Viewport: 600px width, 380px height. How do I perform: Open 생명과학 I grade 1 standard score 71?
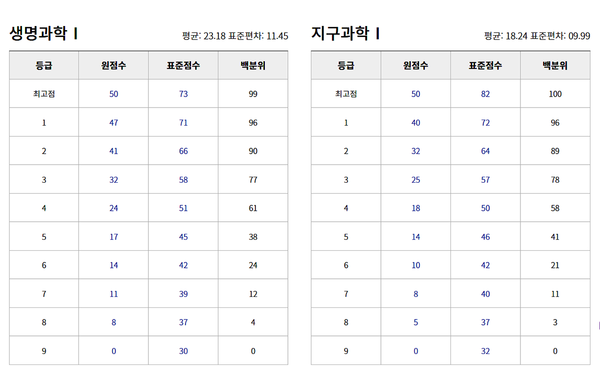(183, 122)
